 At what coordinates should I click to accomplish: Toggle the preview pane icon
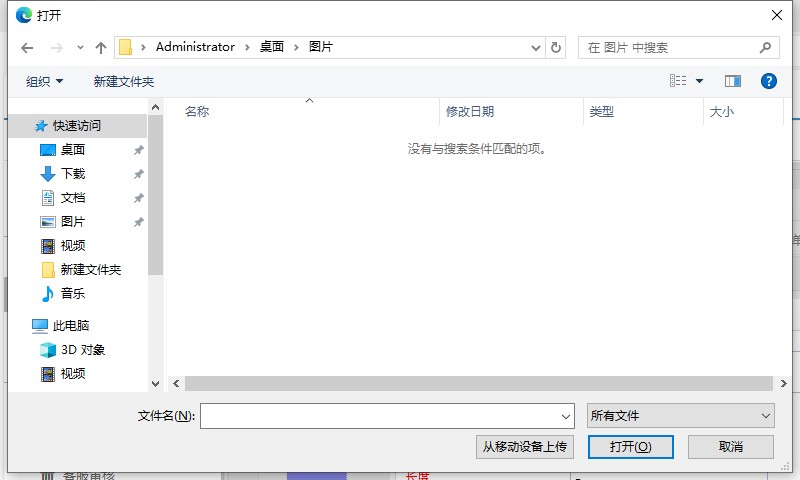pyautogui.click(x=733, y=81)
